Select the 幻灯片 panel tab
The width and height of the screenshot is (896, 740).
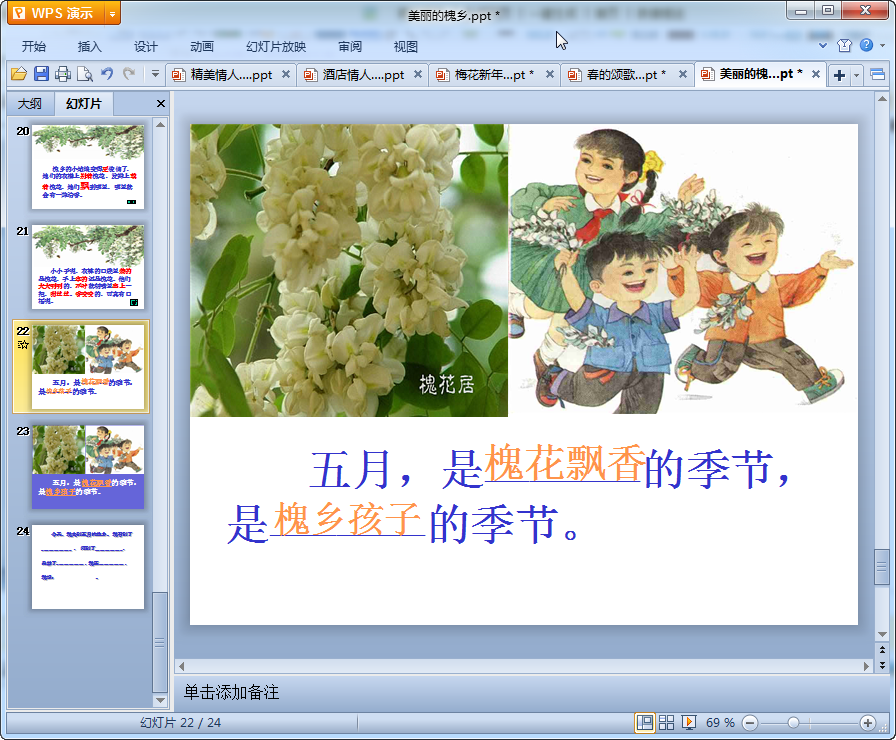pyautogui.click(x=83, y=103)
